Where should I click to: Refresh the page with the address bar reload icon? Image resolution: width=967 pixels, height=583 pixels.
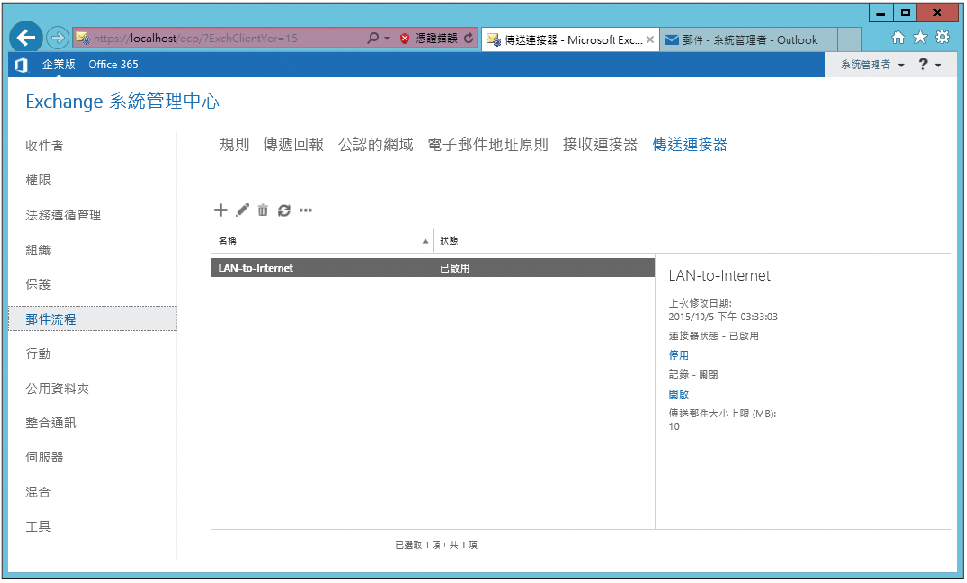coord(469,38)
